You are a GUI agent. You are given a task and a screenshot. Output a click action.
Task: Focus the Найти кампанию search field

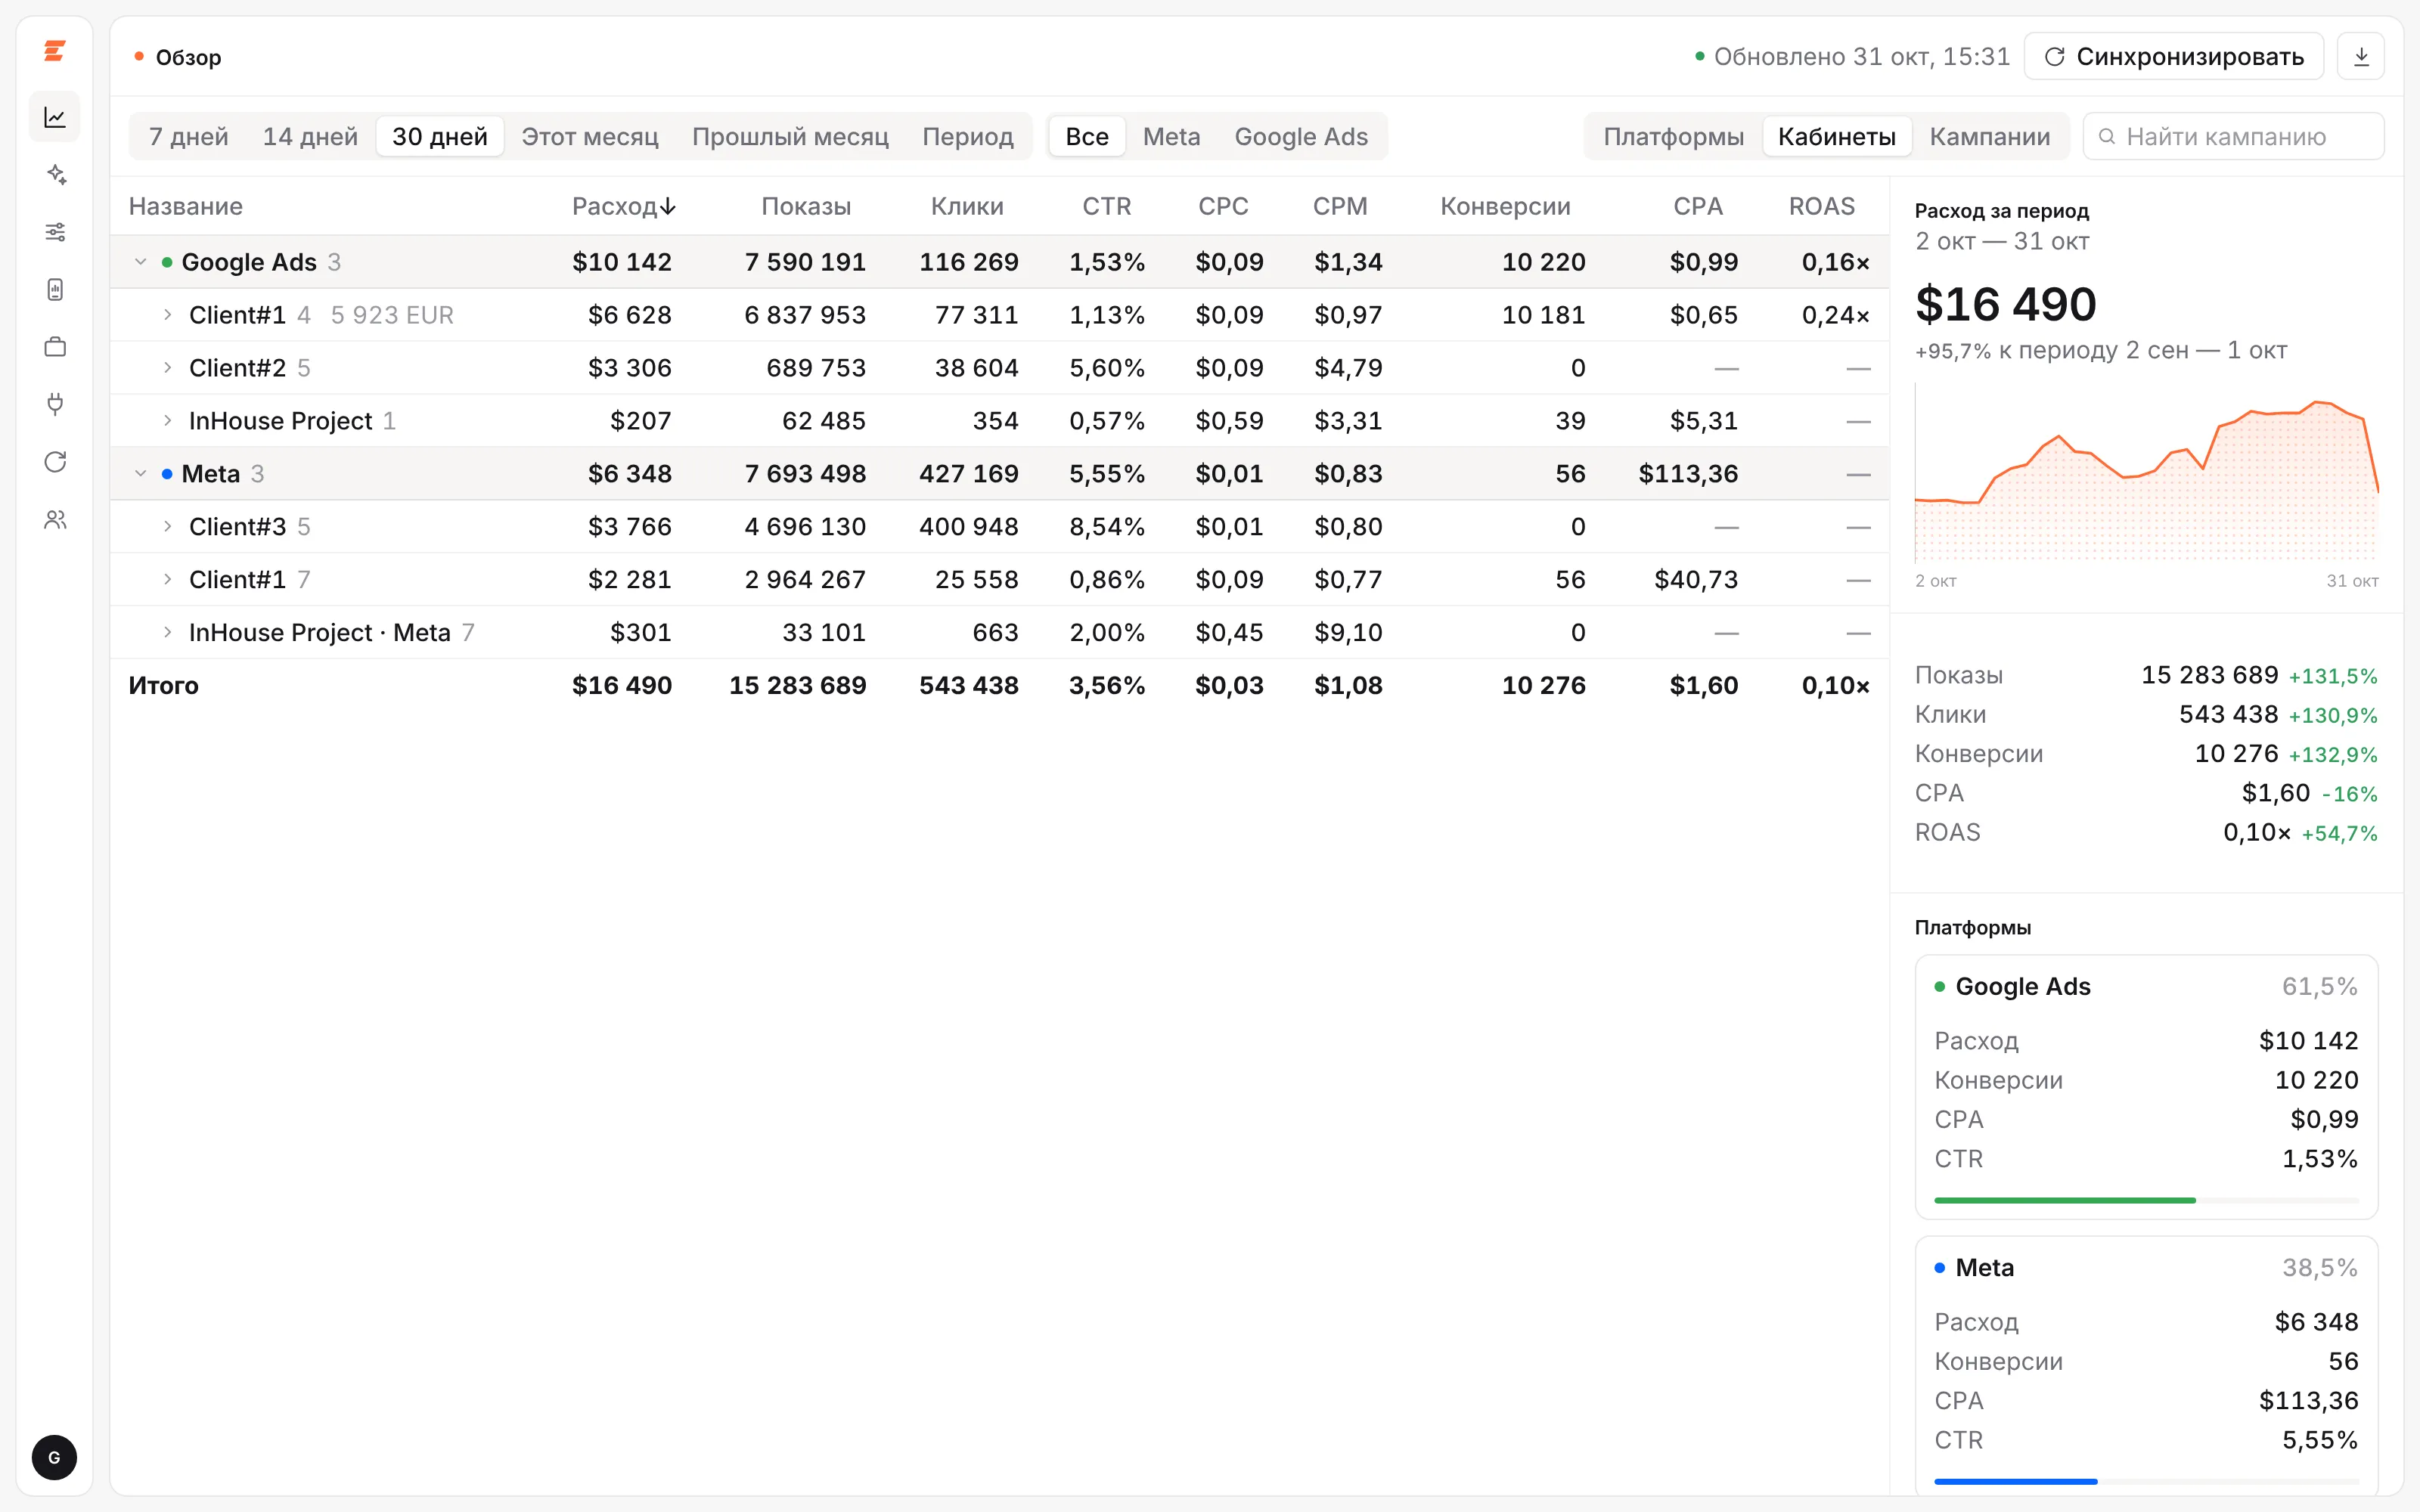[x=2233, y=136]
